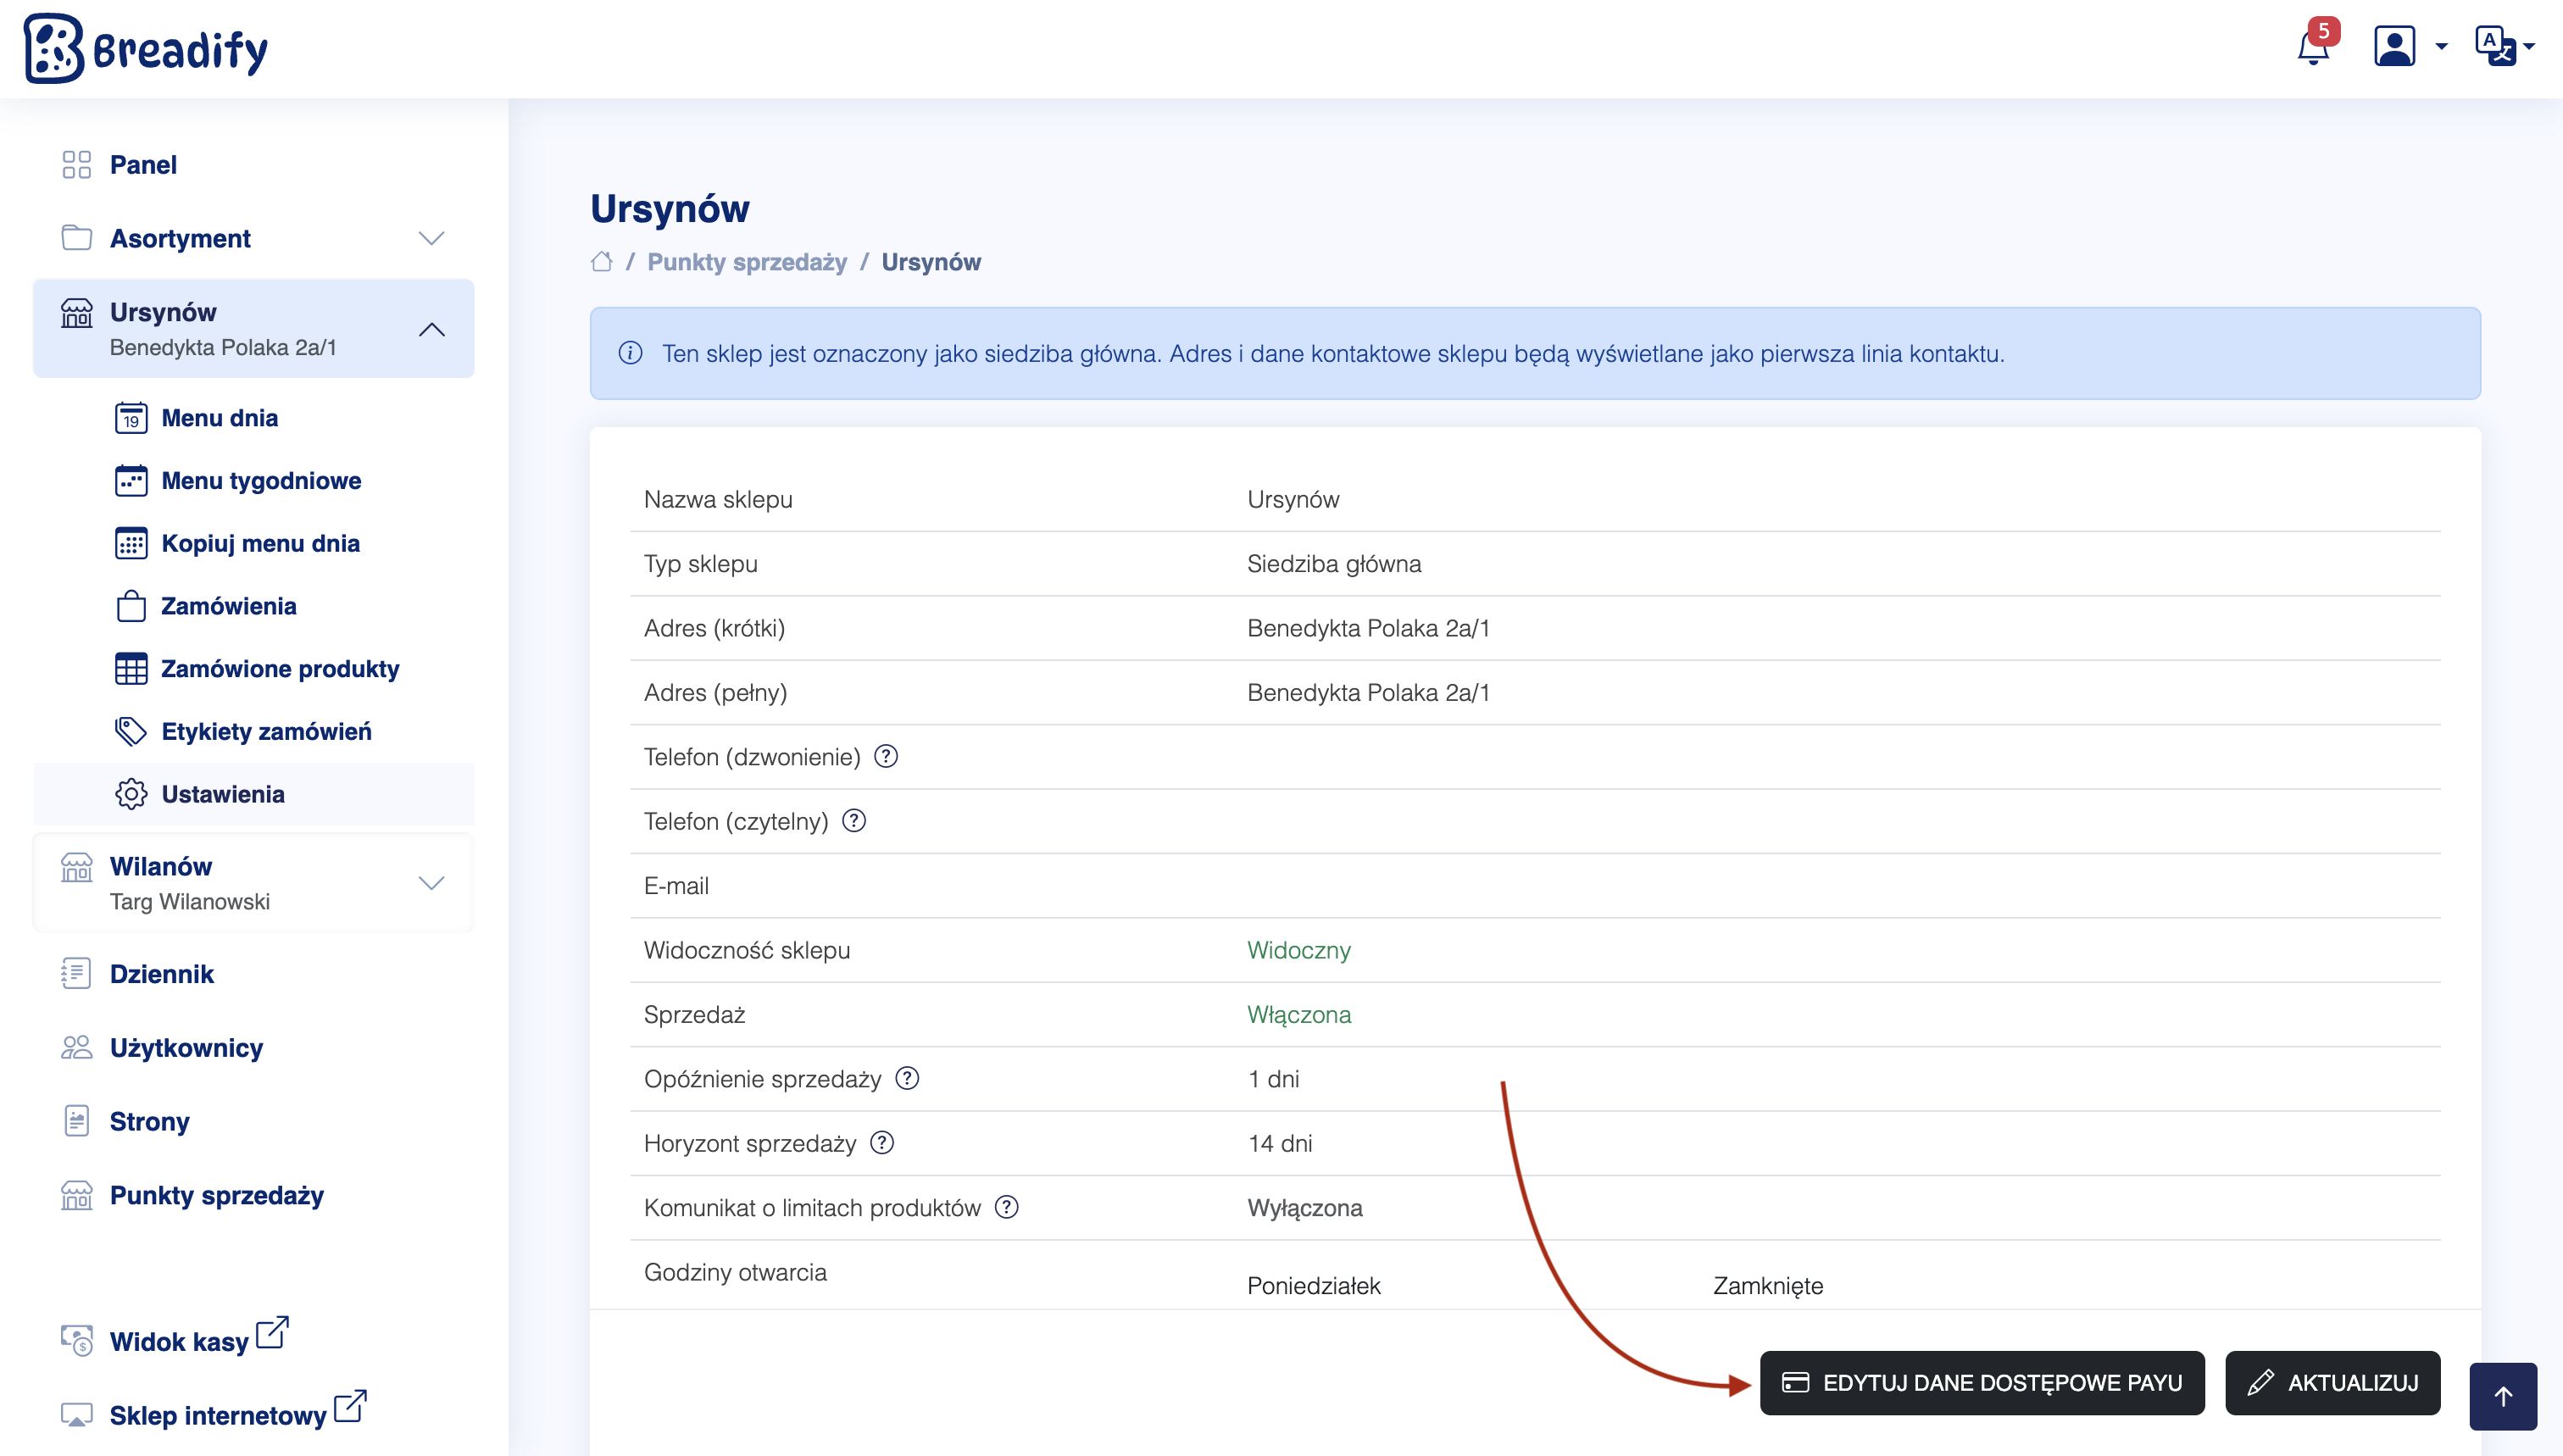
Task: Open Menu dnia in sidebar
Action: (x=219, y=418)
